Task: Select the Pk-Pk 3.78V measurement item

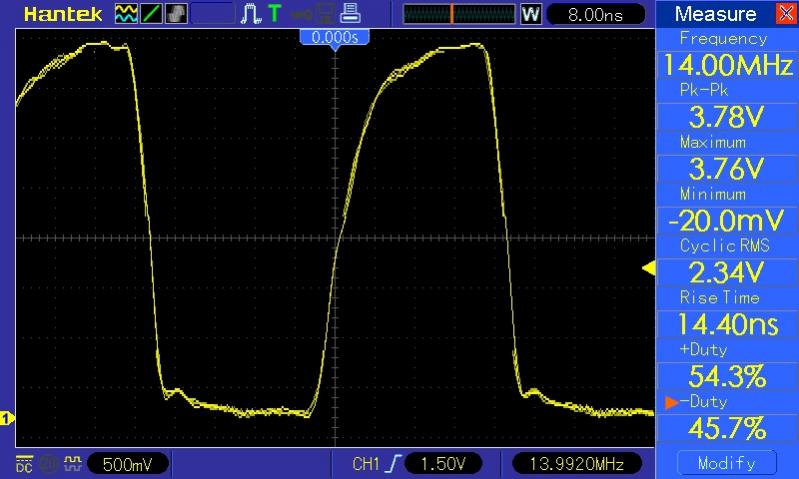Action: (x=724, y=118)
